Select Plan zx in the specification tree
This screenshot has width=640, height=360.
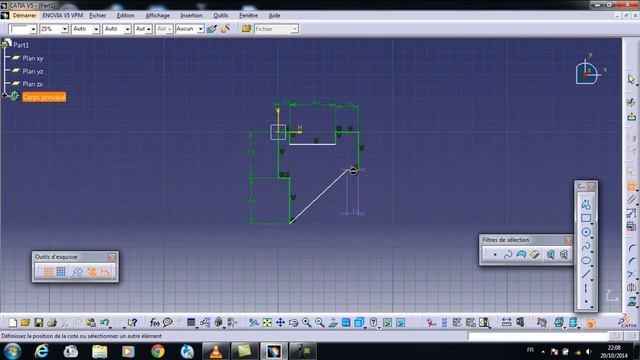pyautogui.click(x=33, y=84)
